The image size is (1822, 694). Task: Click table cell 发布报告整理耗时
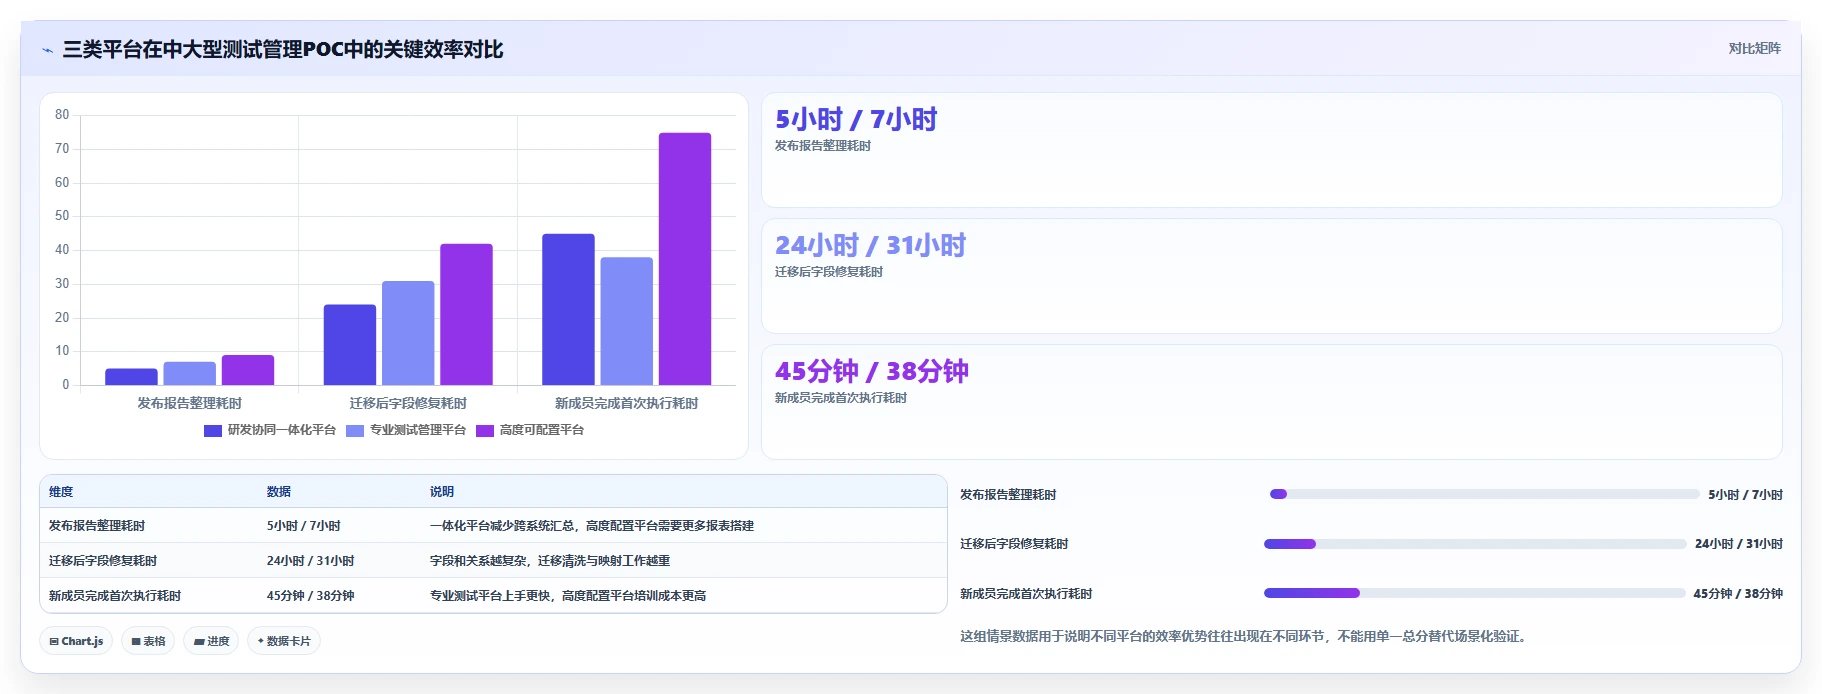pyautogui.click(x=97, y=526)
